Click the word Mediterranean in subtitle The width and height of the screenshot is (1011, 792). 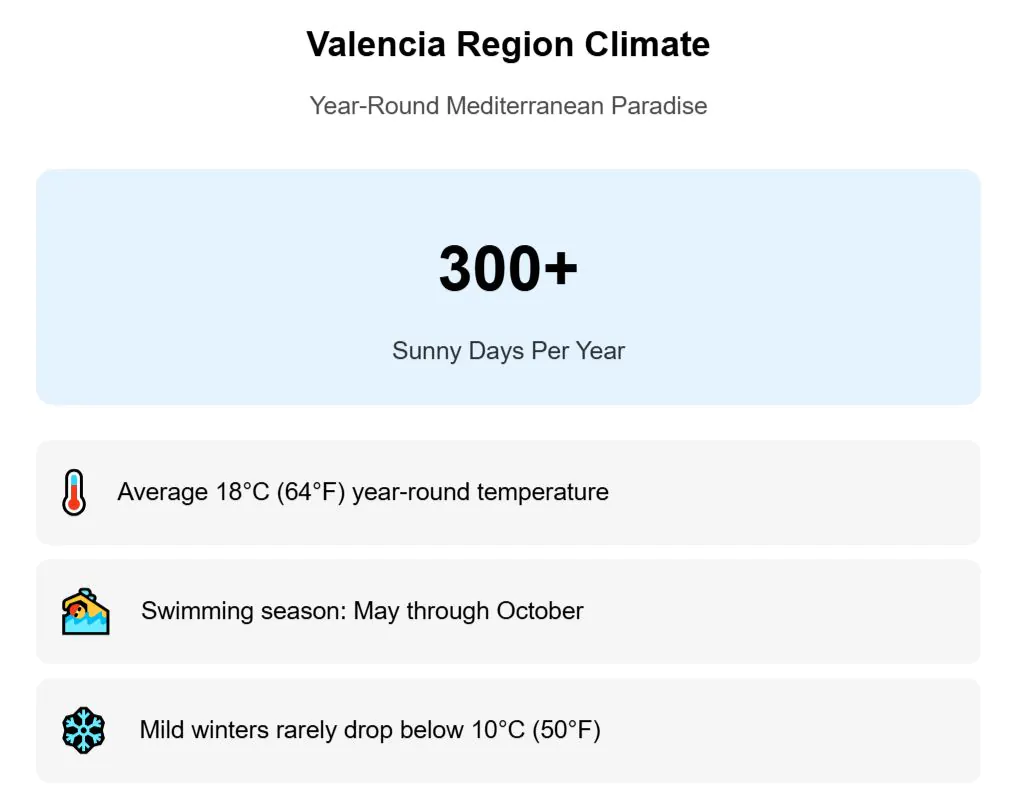525,105
